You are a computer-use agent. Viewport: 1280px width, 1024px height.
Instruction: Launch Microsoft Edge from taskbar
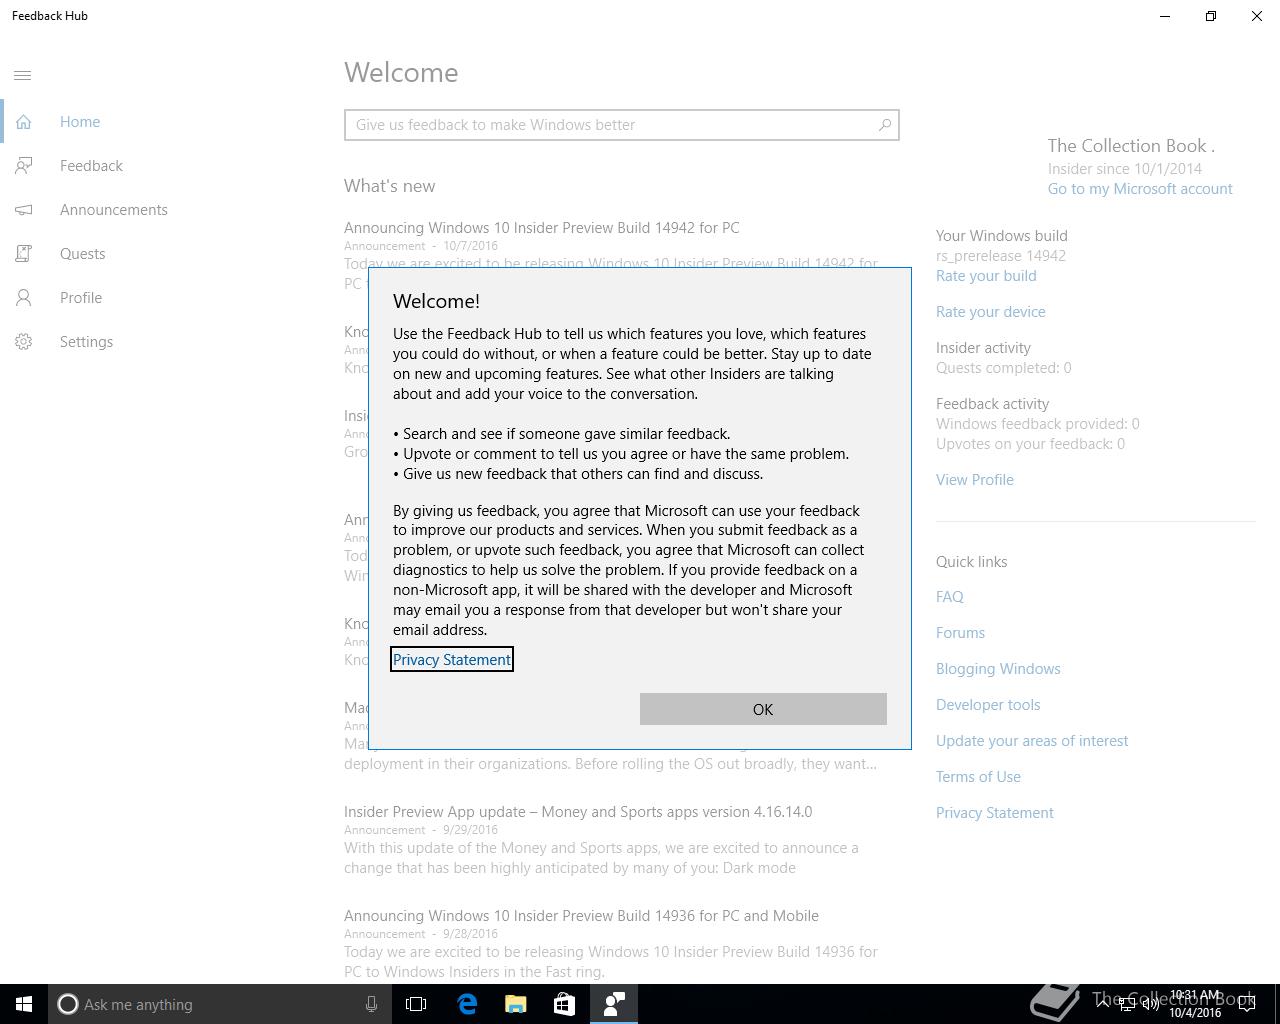(x=467, y=1004)
